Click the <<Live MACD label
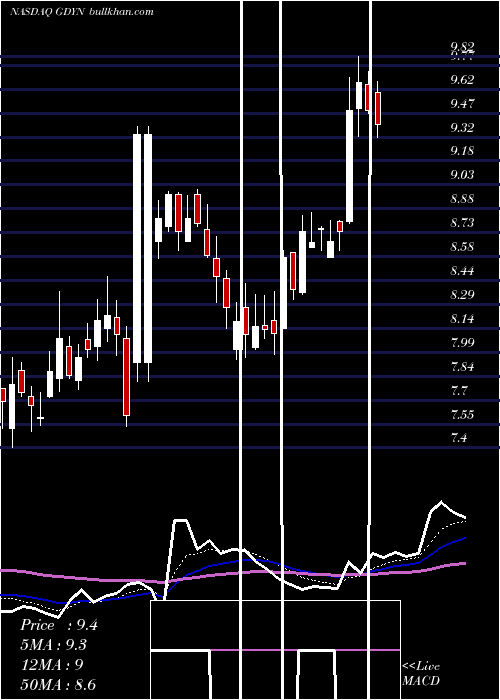The image size is (500, 700). 421,673
